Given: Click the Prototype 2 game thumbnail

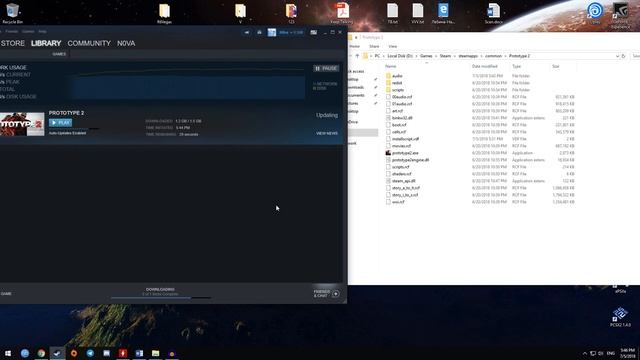Looking at the screenshot, I should [x=22, y=124].
